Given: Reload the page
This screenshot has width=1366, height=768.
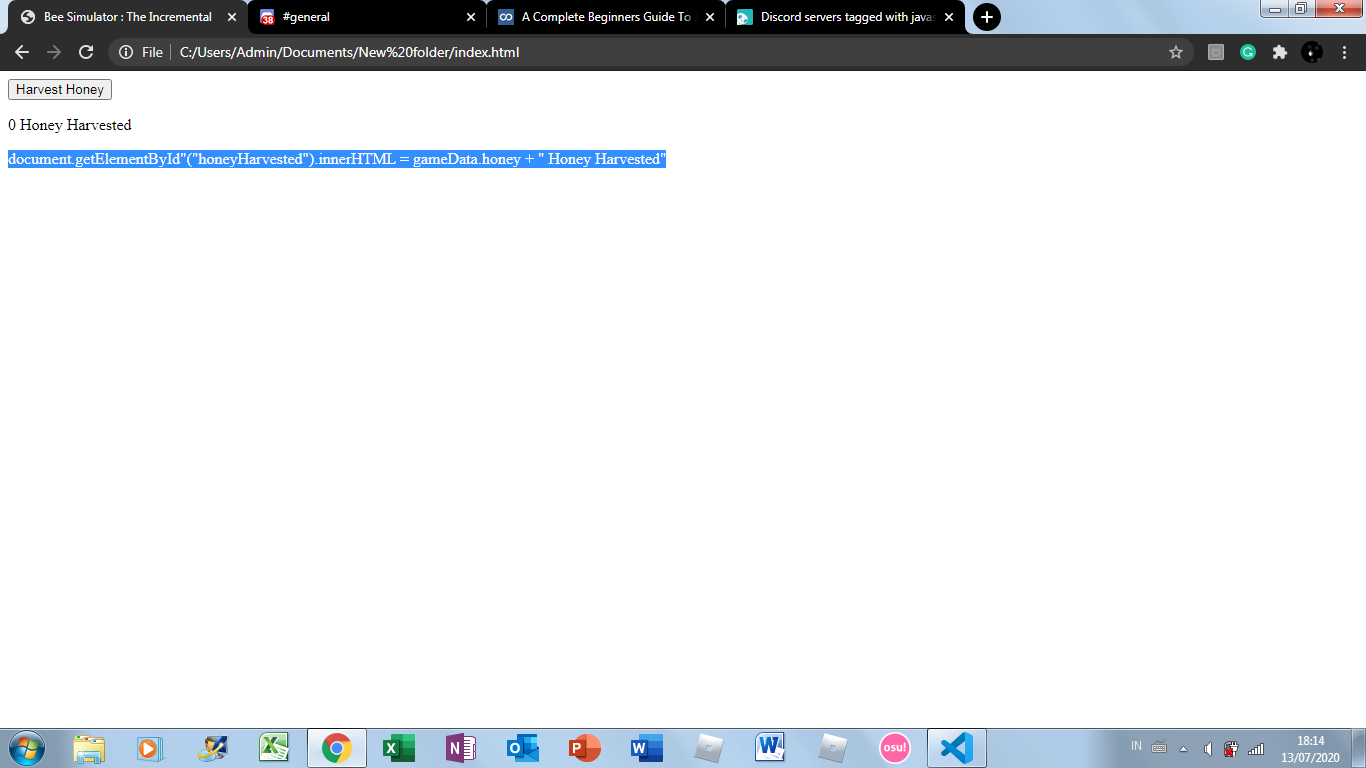Looking at the screenshot, I should [86, 52].
